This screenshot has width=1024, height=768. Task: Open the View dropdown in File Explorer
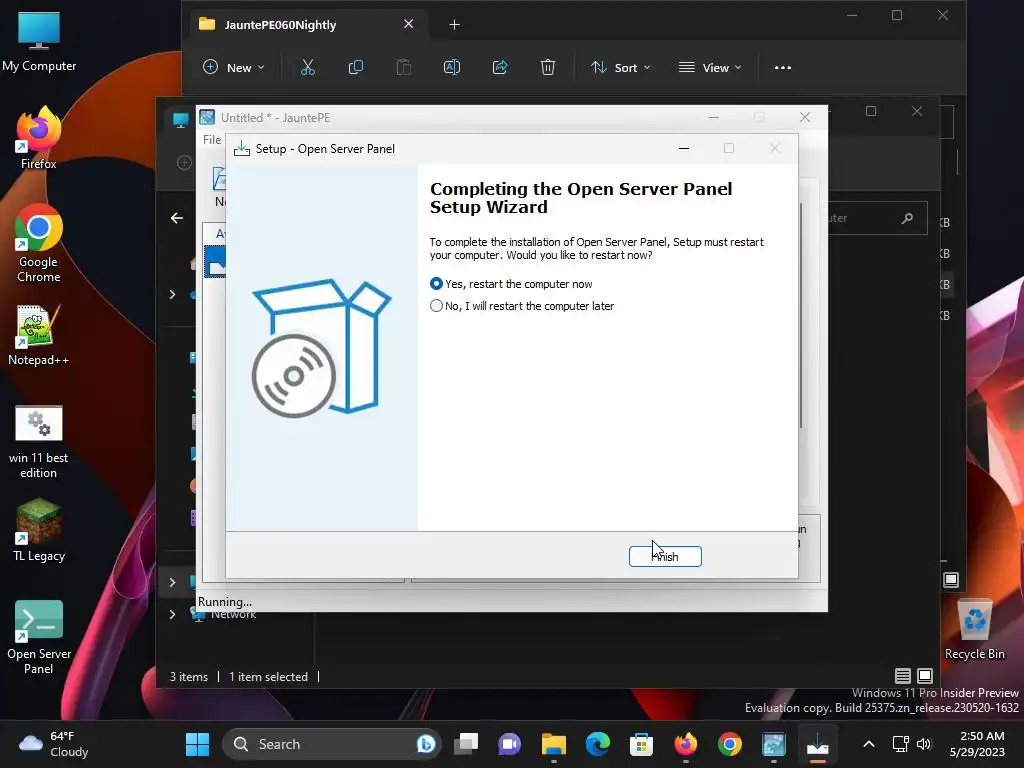point(711,67)
